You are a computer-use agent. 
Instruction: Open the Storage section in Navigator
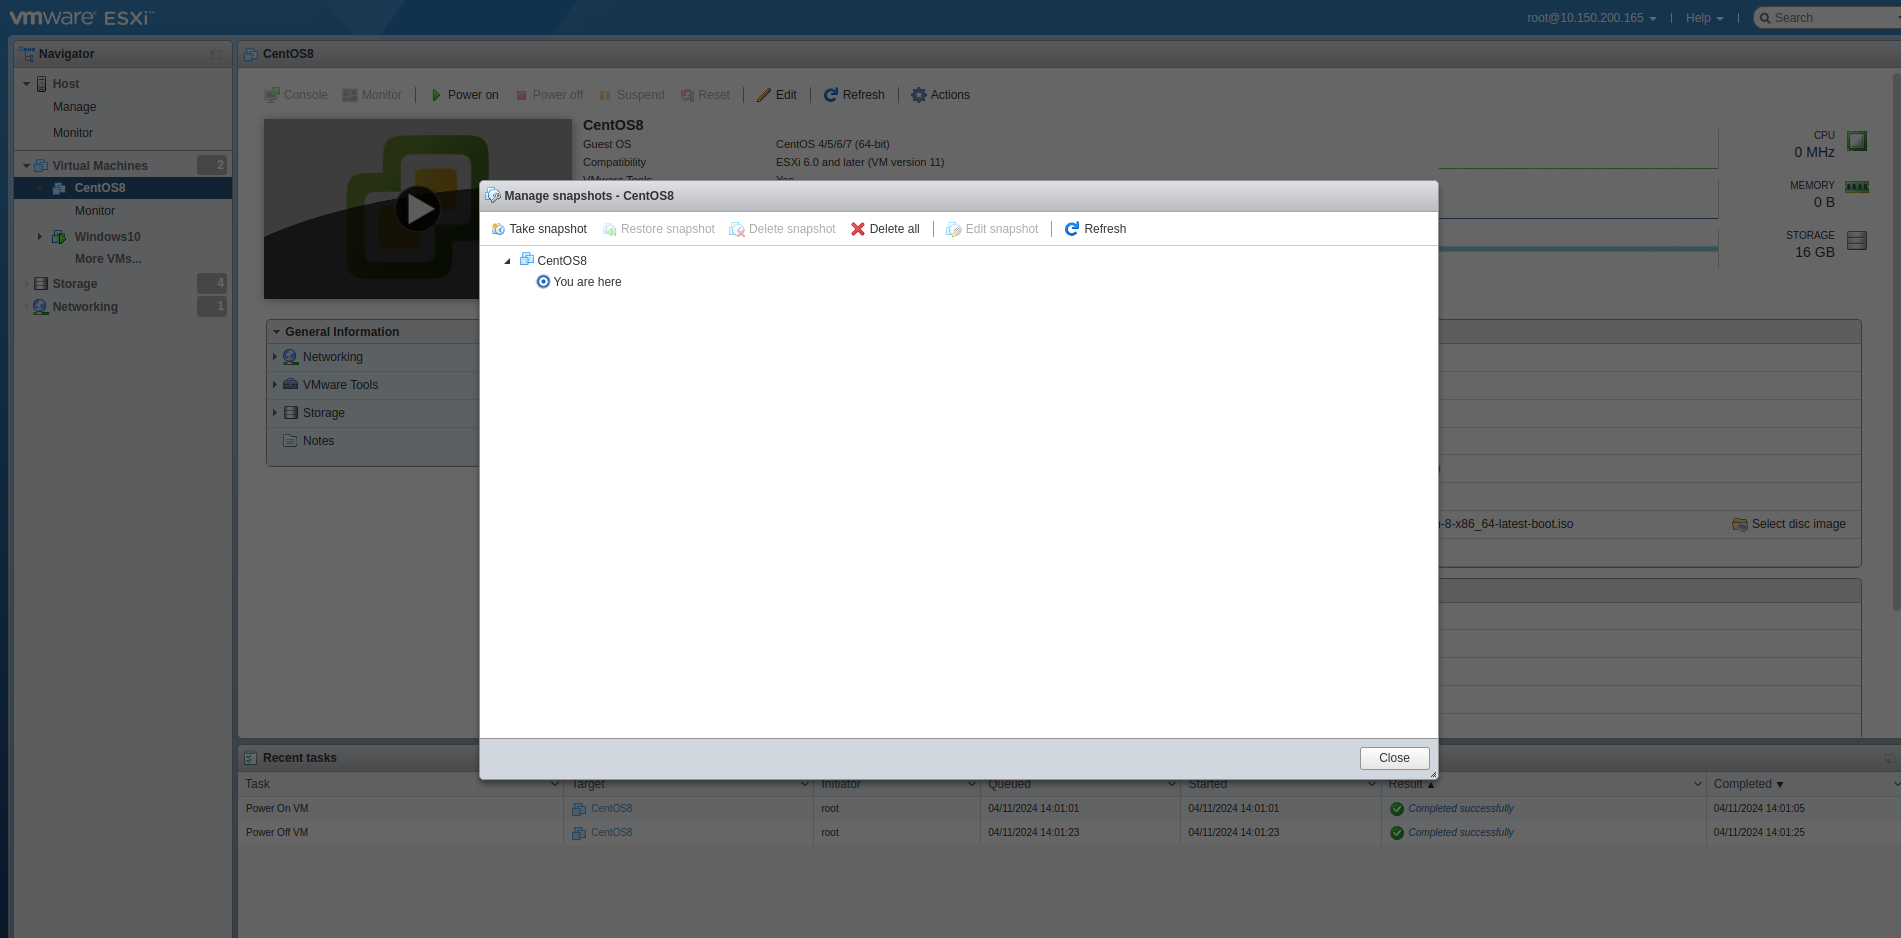tap(75, 284)
